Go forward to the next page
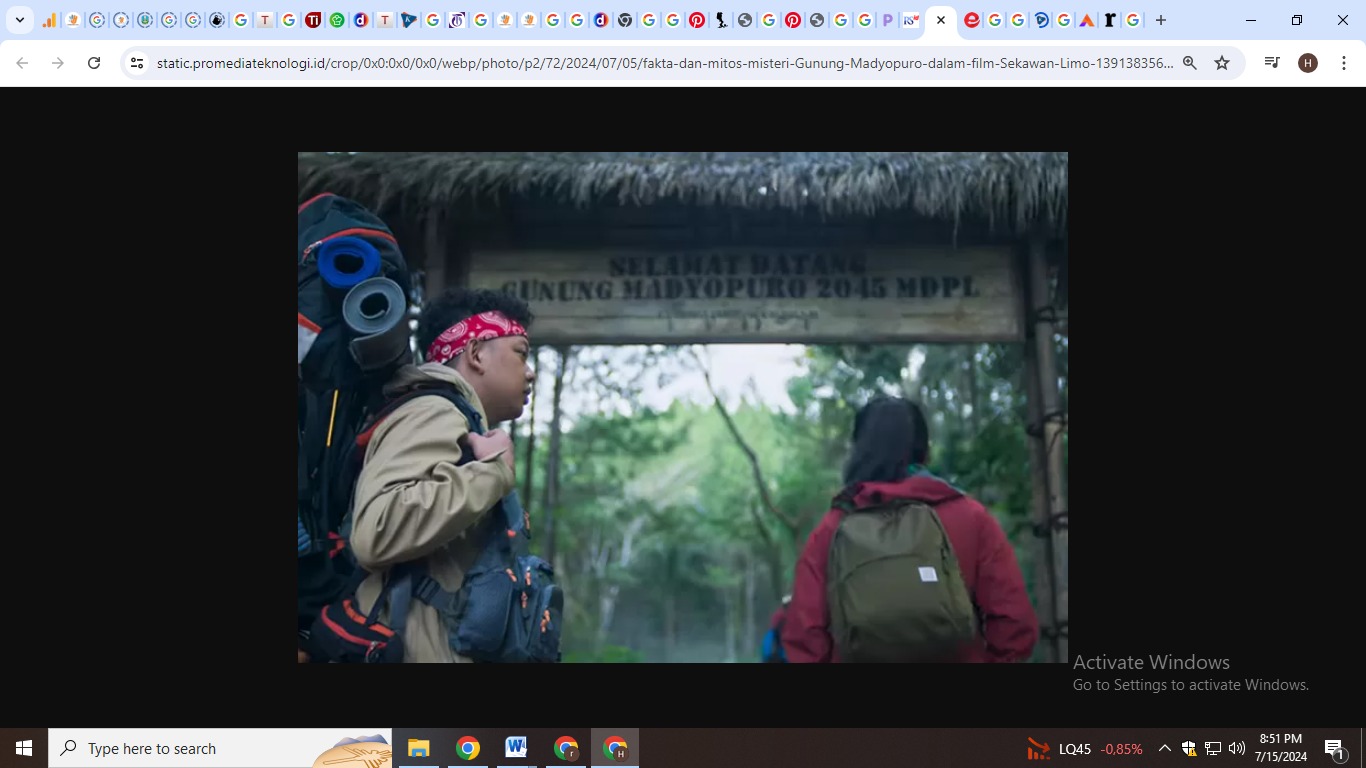1366x768 pixels. (x=58, y=63)
